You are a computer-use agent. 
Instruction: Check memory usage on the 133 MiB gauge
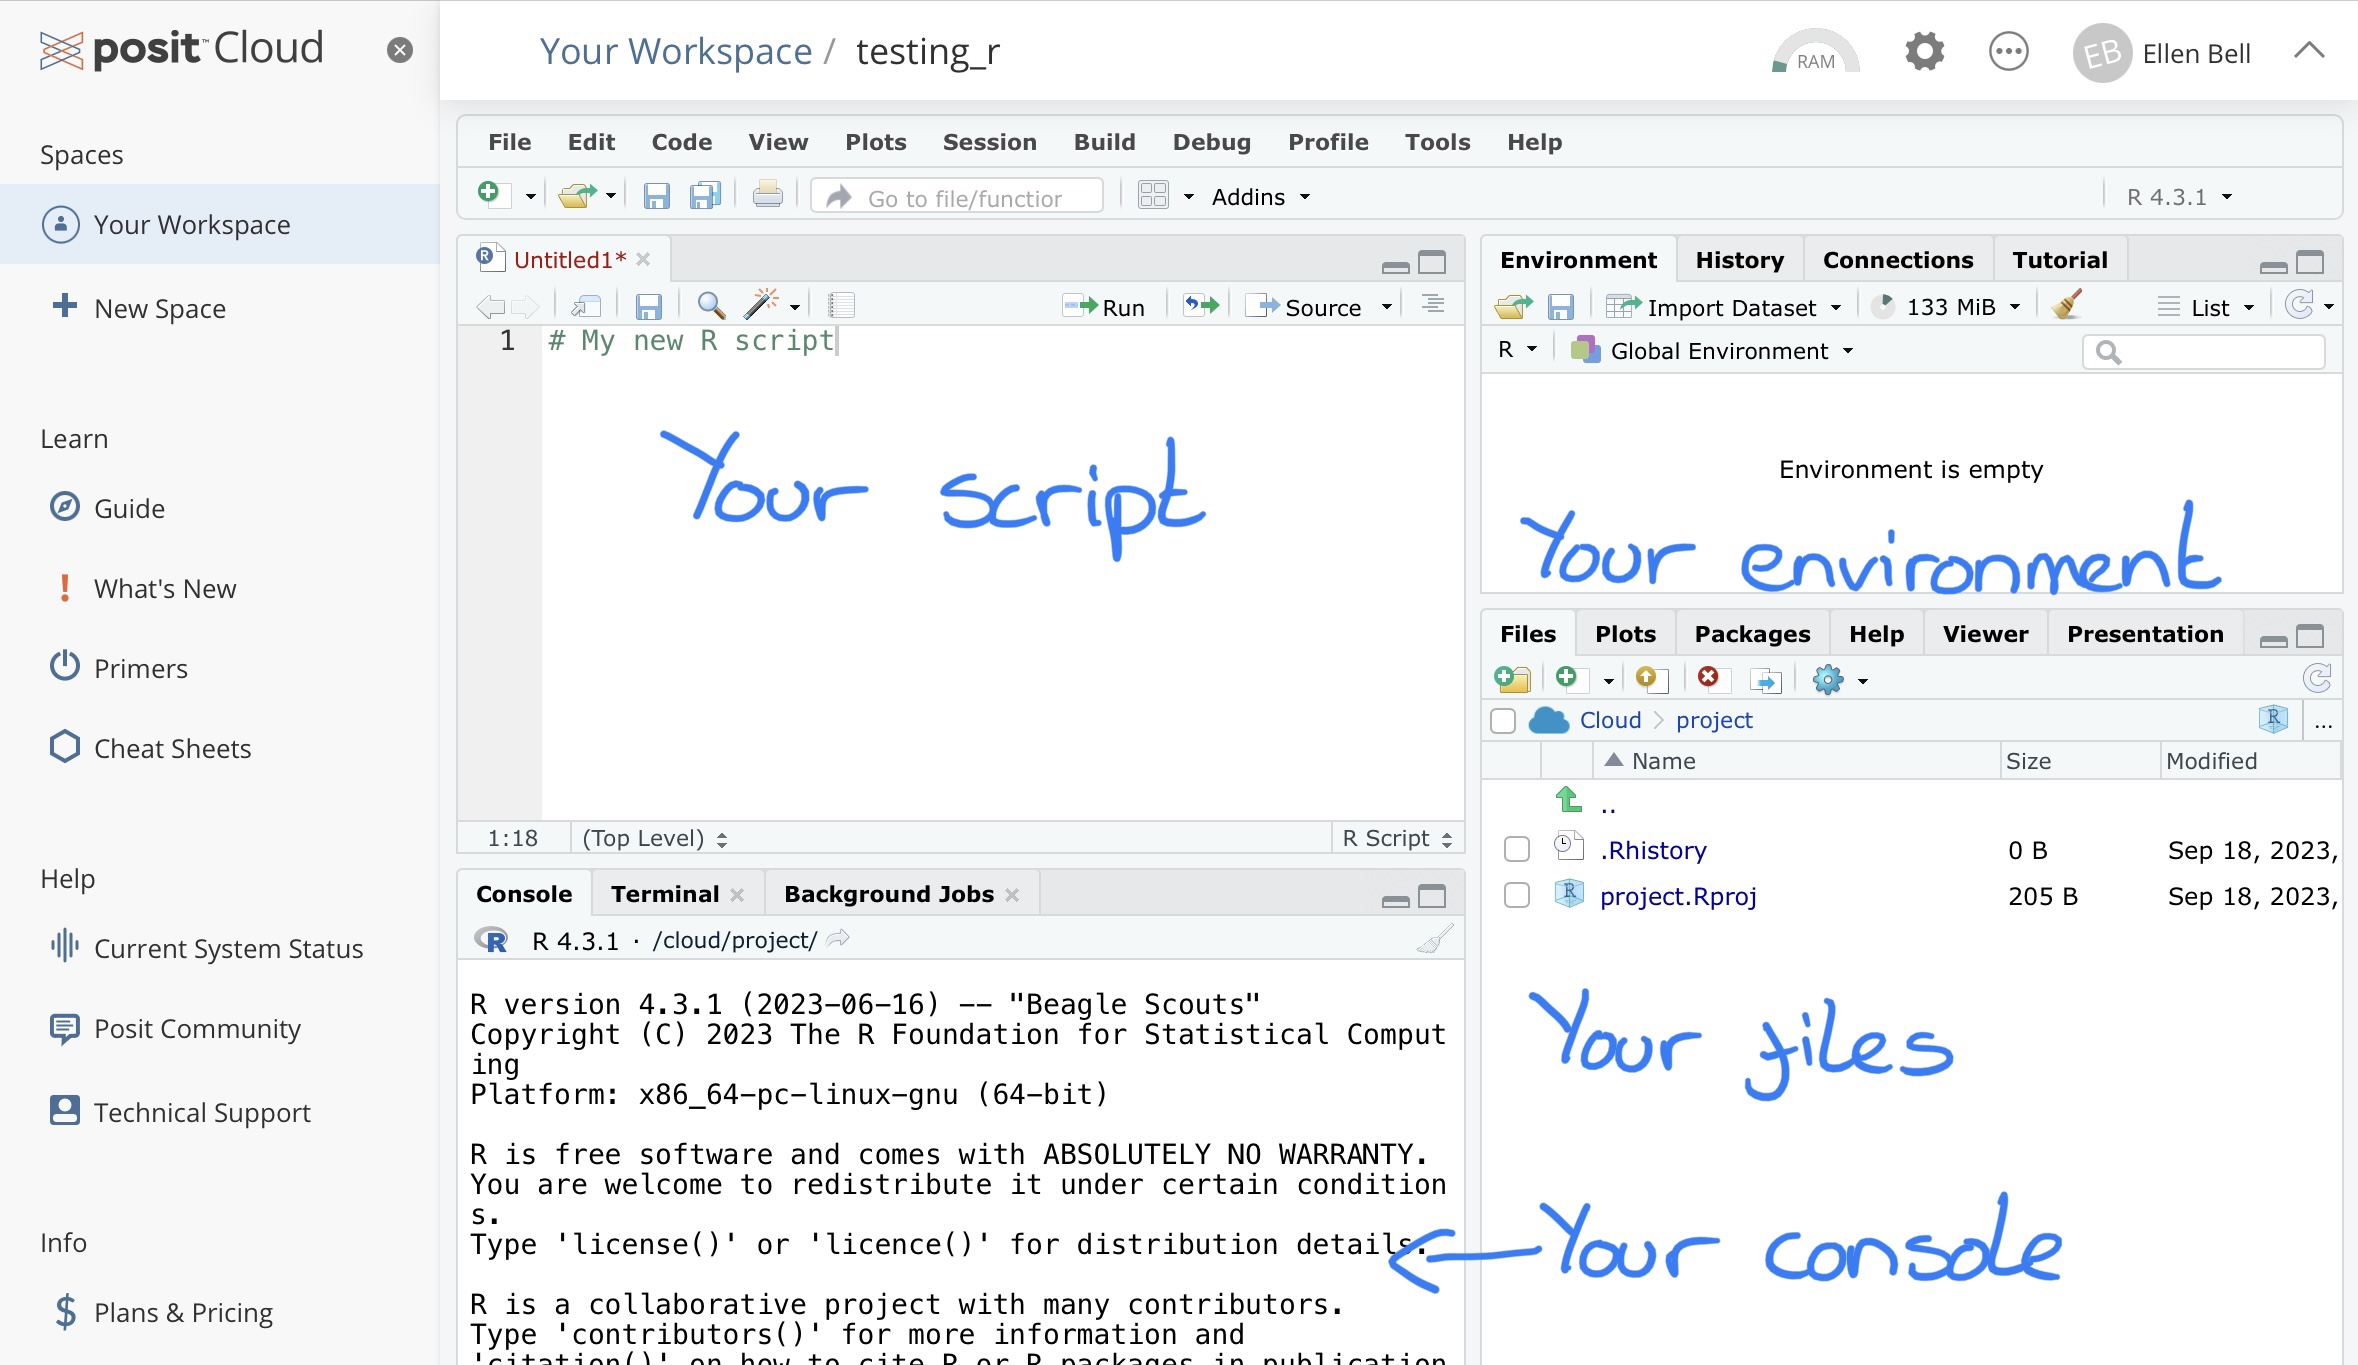click(1943, 306)
